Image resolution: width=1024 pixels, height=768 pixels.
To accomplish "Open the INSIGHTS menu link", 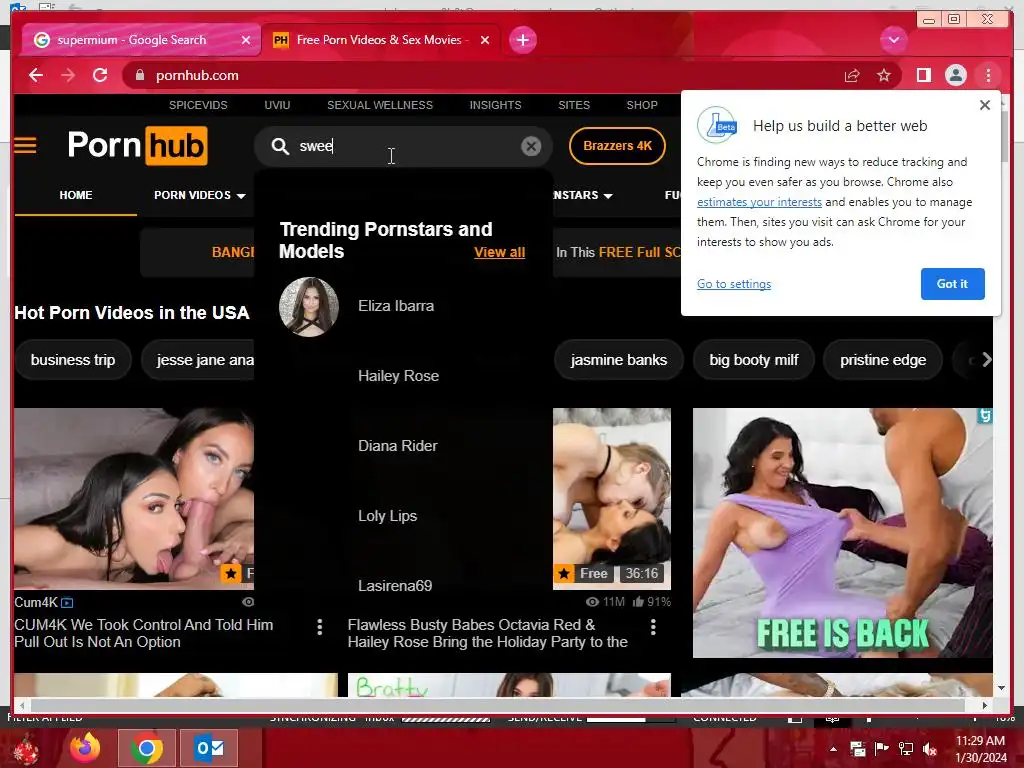I will coord(496,105).
